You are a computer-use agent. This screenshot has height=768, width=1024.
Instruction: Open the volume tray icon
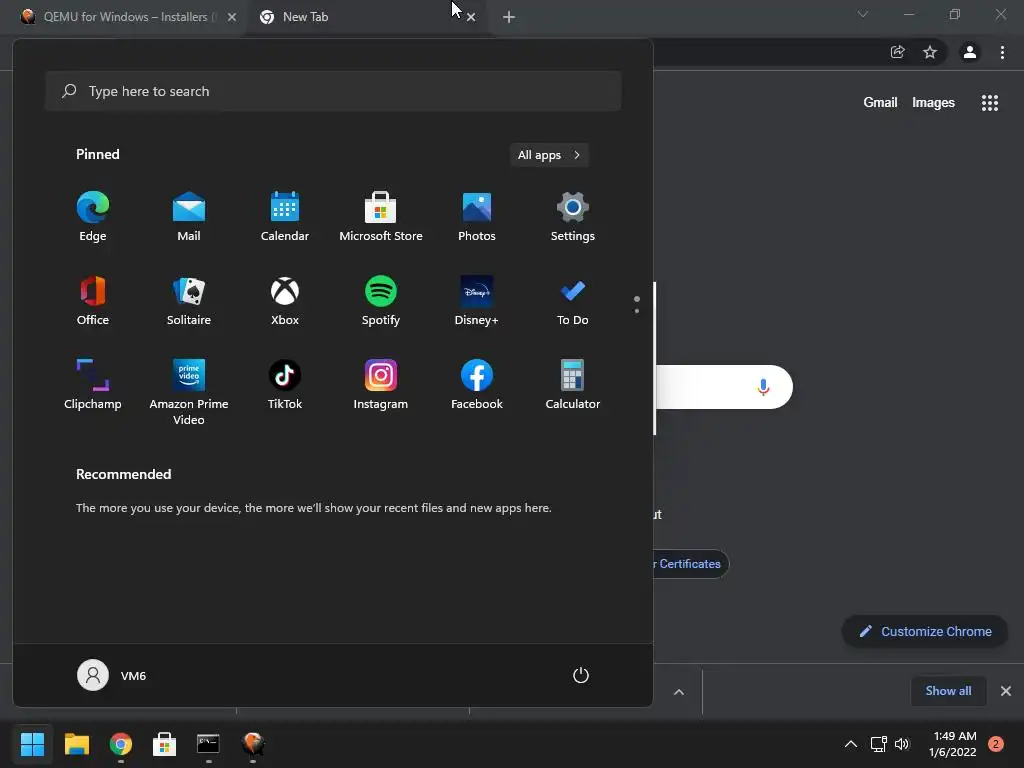click(902, 744)
